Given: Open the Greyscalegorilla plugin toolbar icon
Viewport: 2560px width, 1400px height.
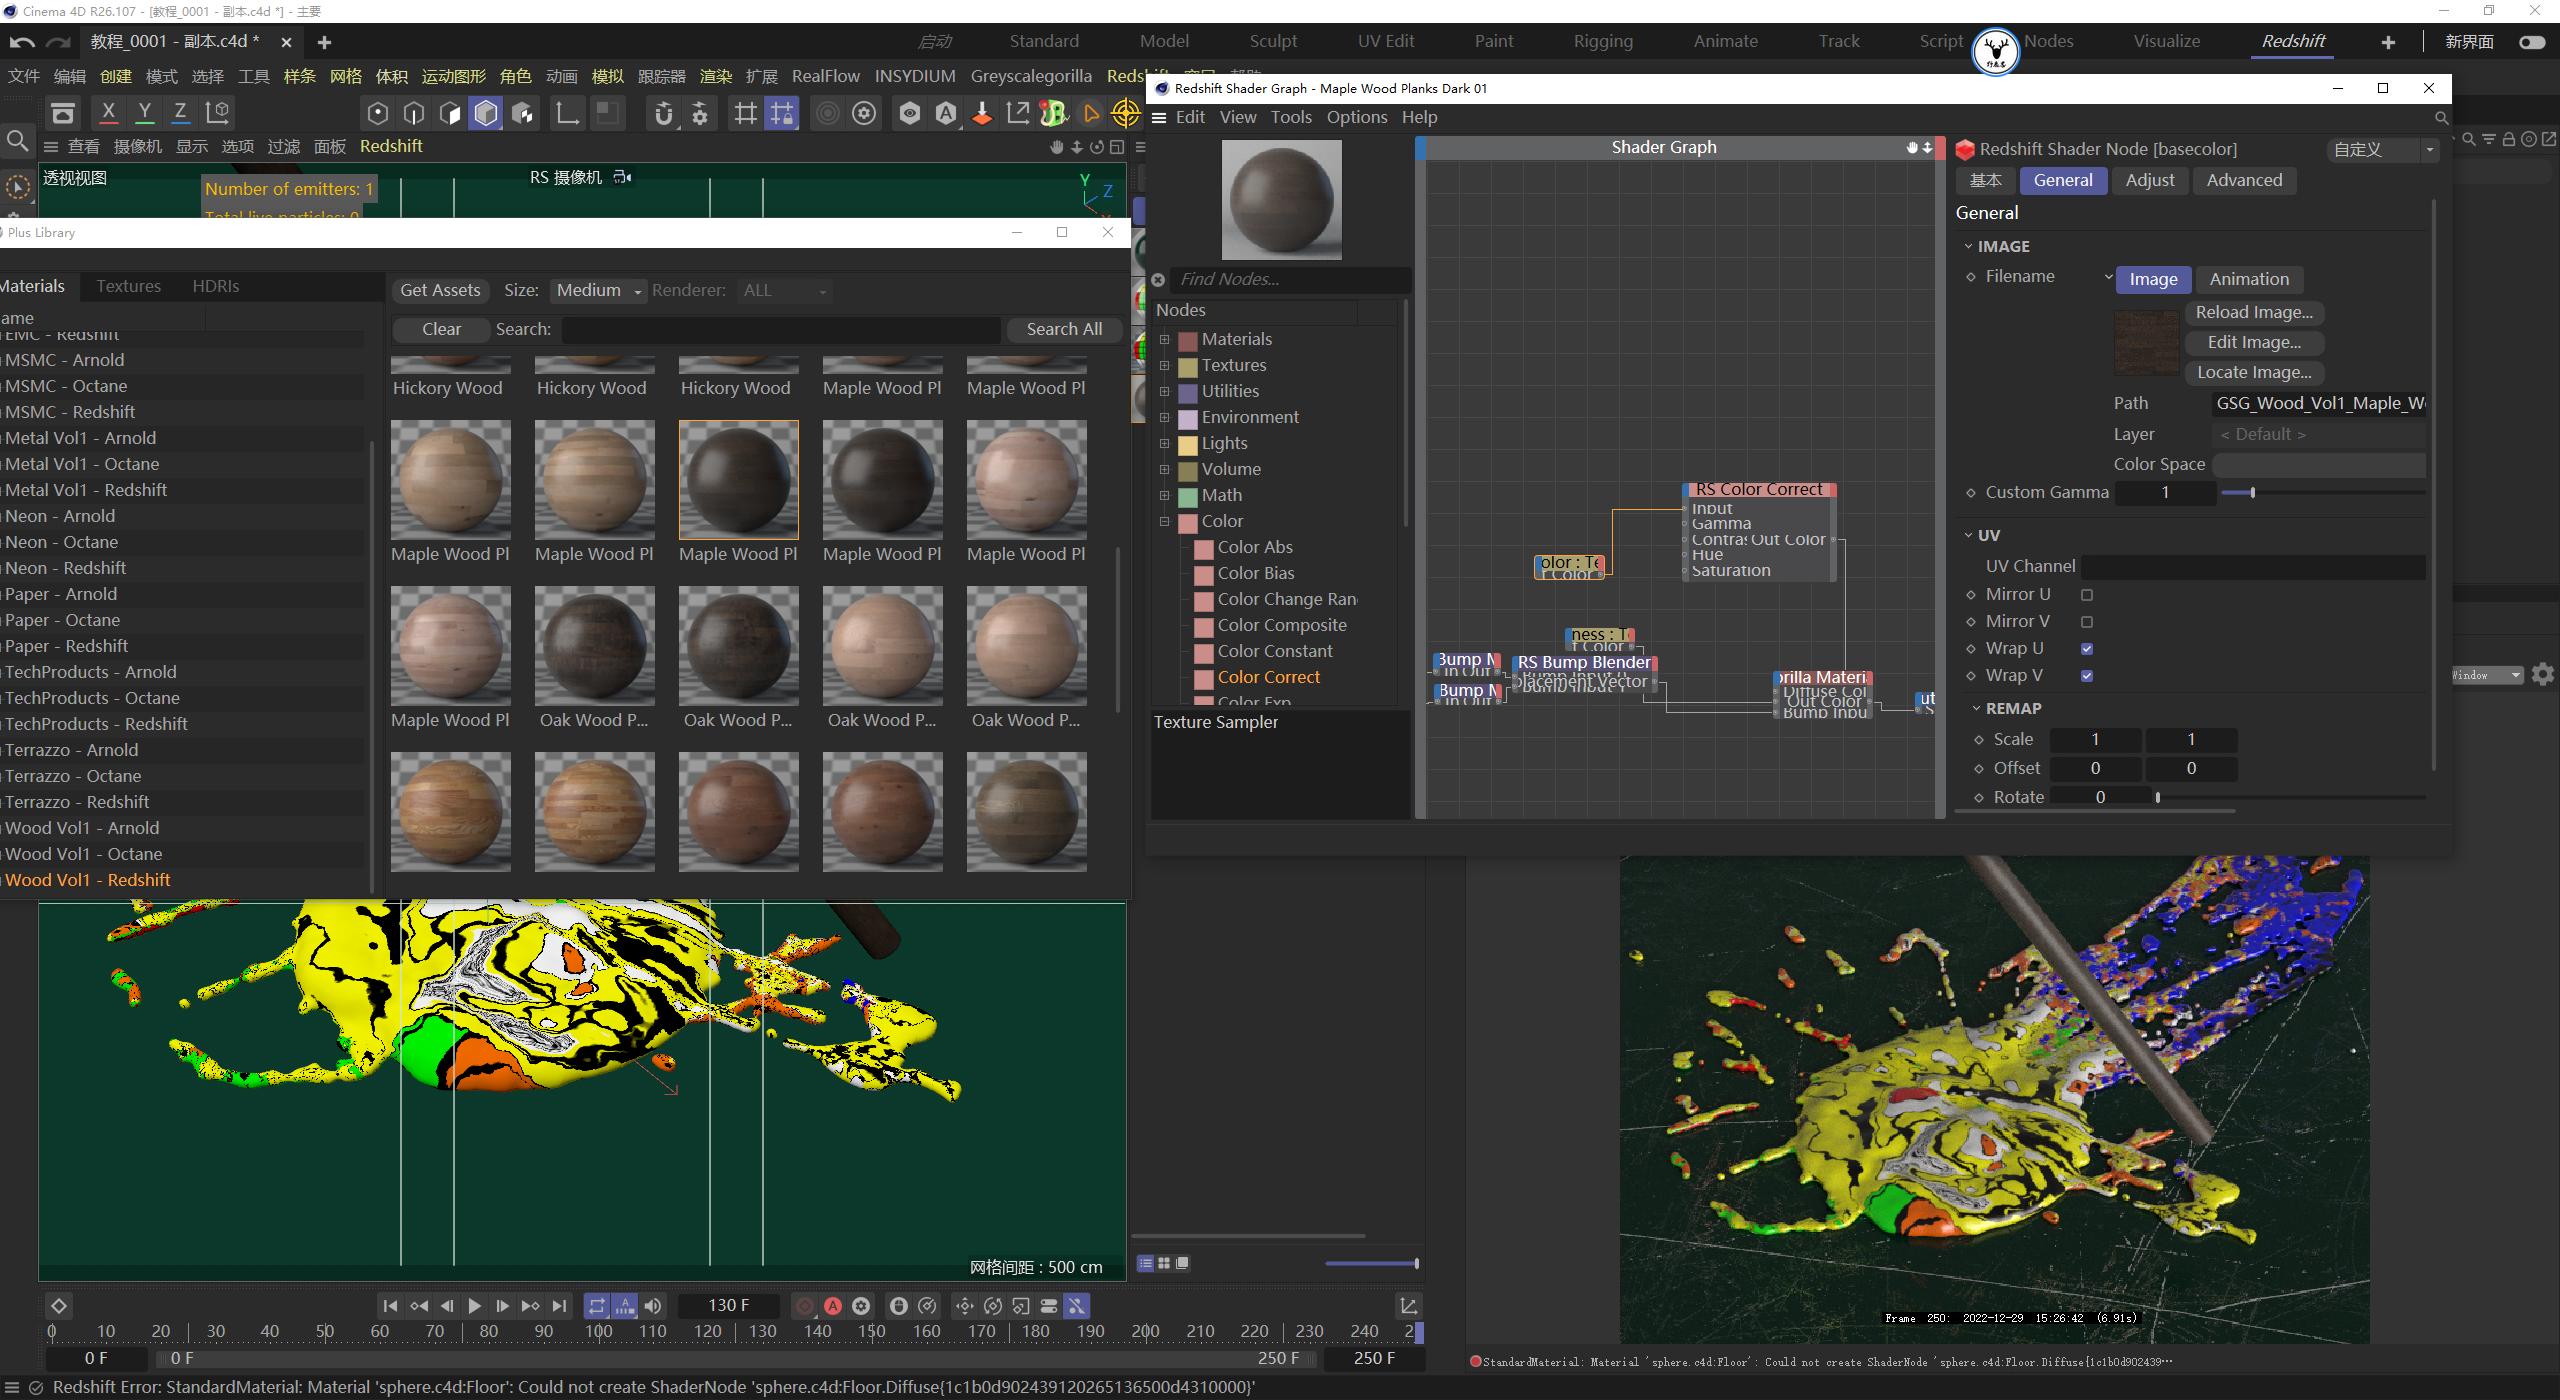Looking at the screenshot, I should coord(1053,113).
